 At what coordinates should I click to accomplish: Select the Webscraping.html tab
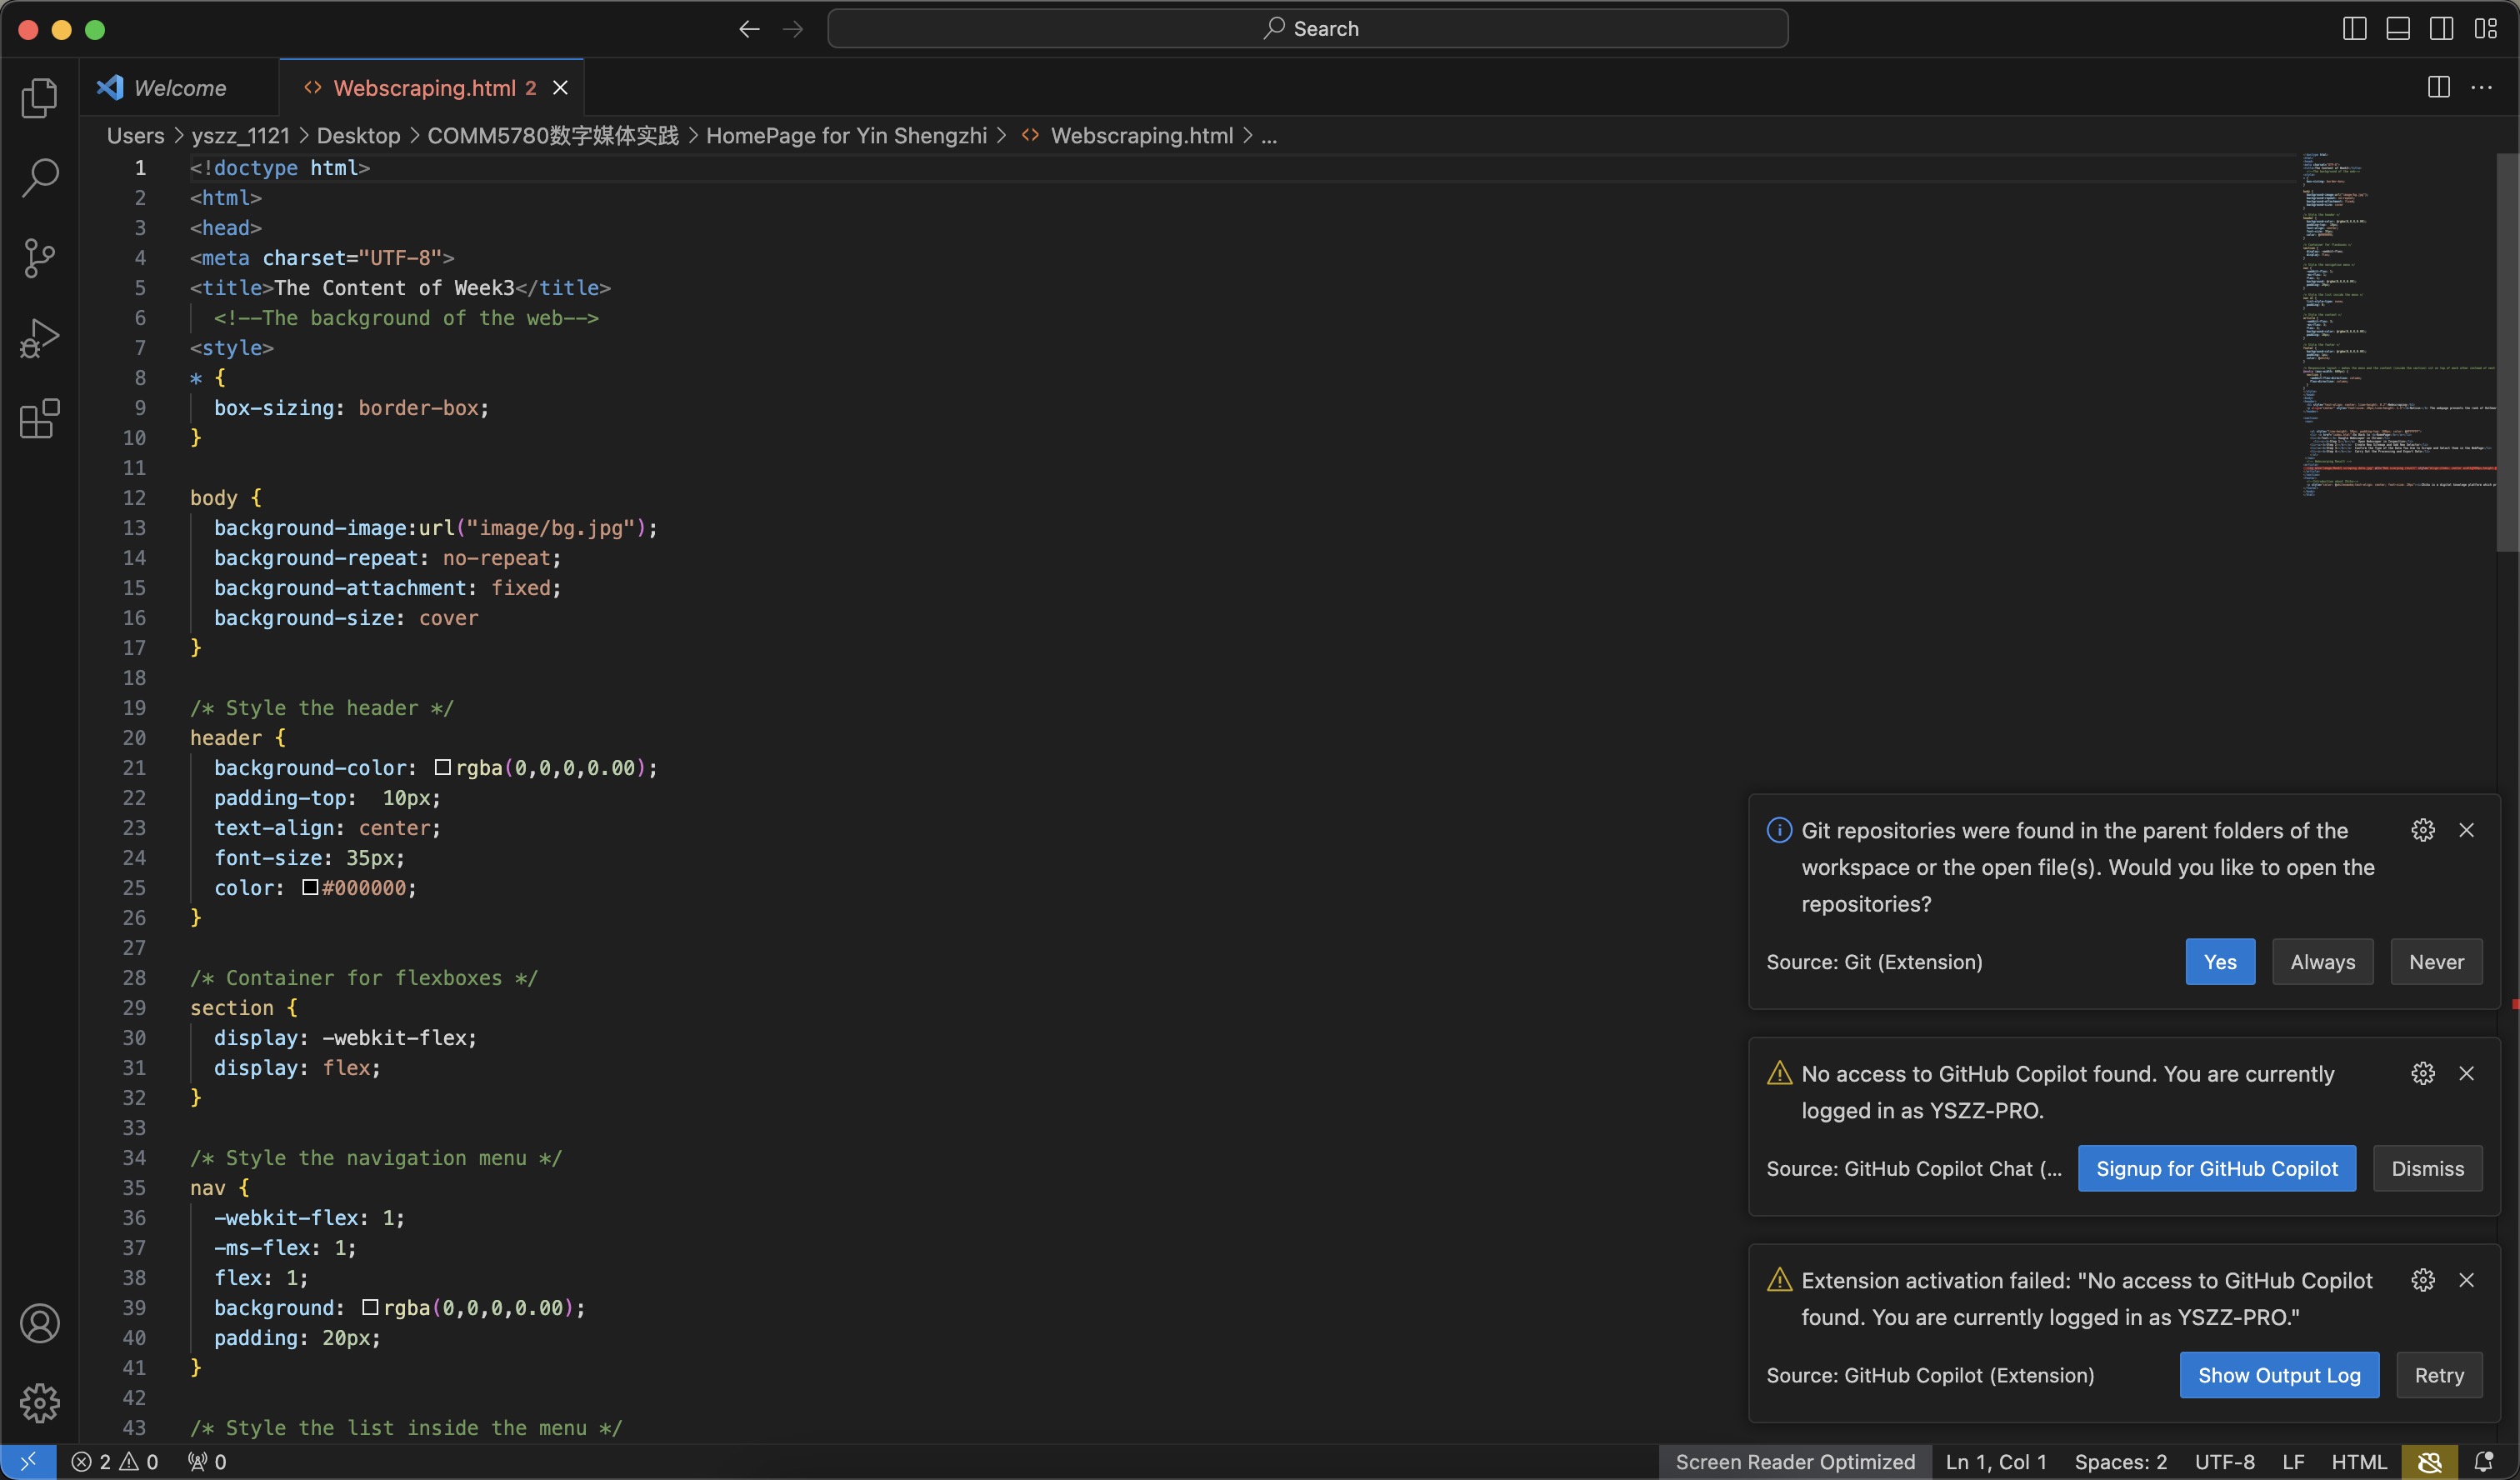click(x=425, y=87)
